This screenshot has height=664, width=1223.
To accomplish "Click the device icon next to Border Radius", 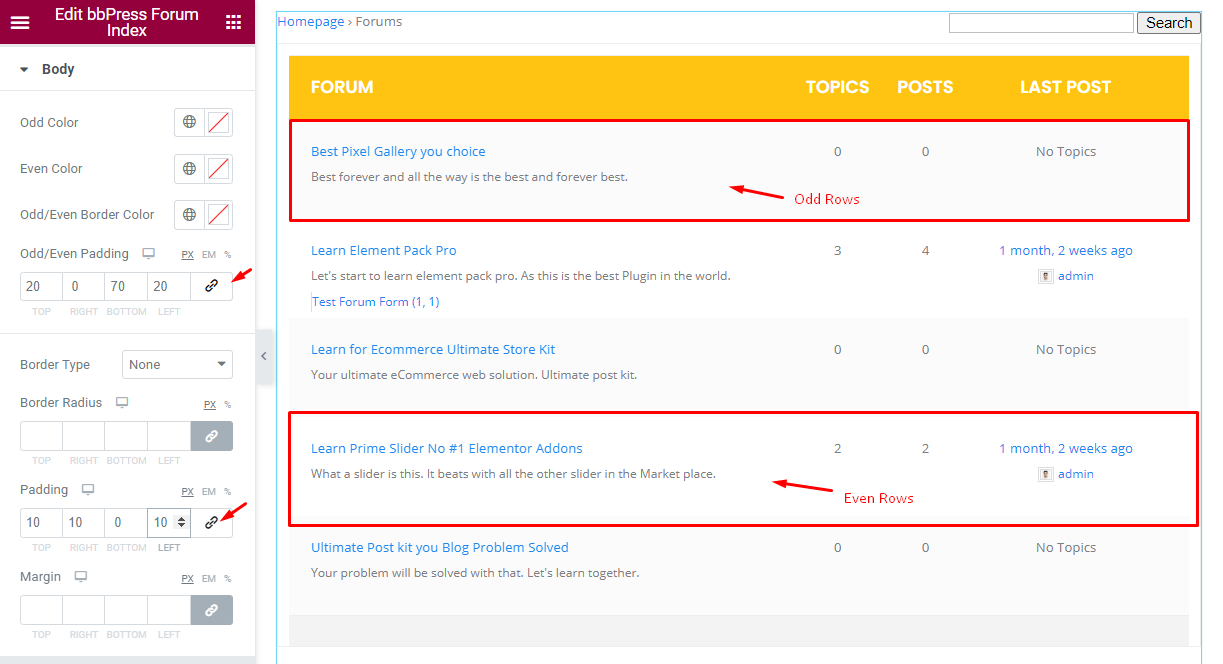I will (121, 402).
